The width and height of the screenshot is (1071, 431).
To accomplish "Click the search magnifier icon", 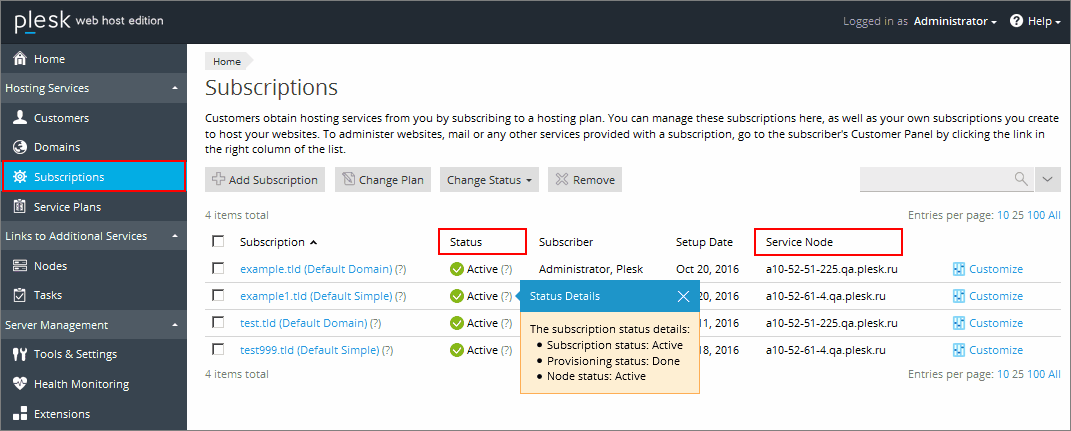I will point(1021,179).
